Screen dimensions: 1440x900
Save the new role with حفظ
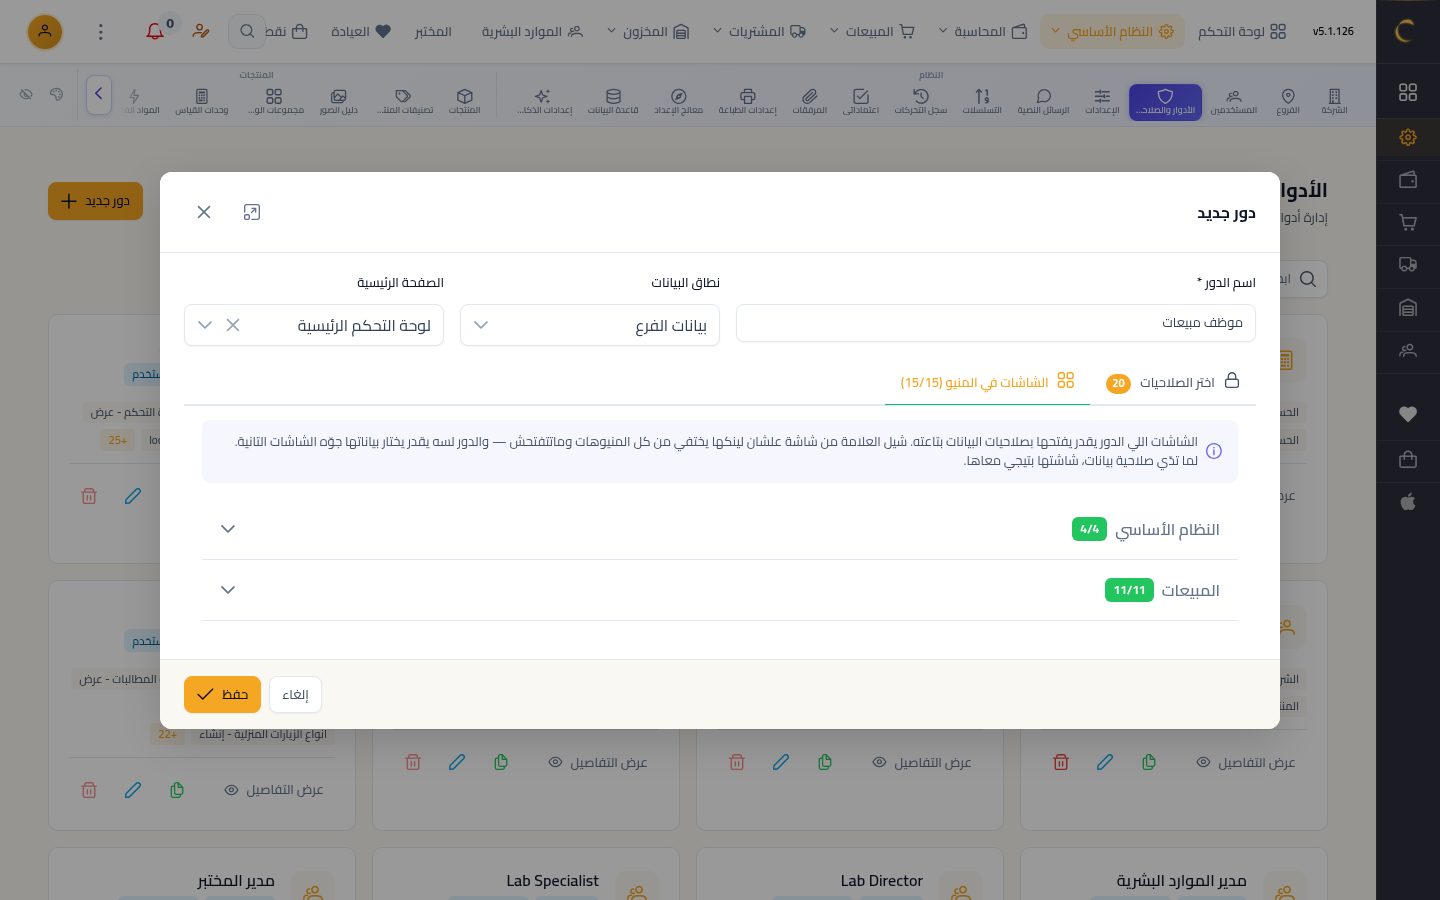[x=222, y=694]
